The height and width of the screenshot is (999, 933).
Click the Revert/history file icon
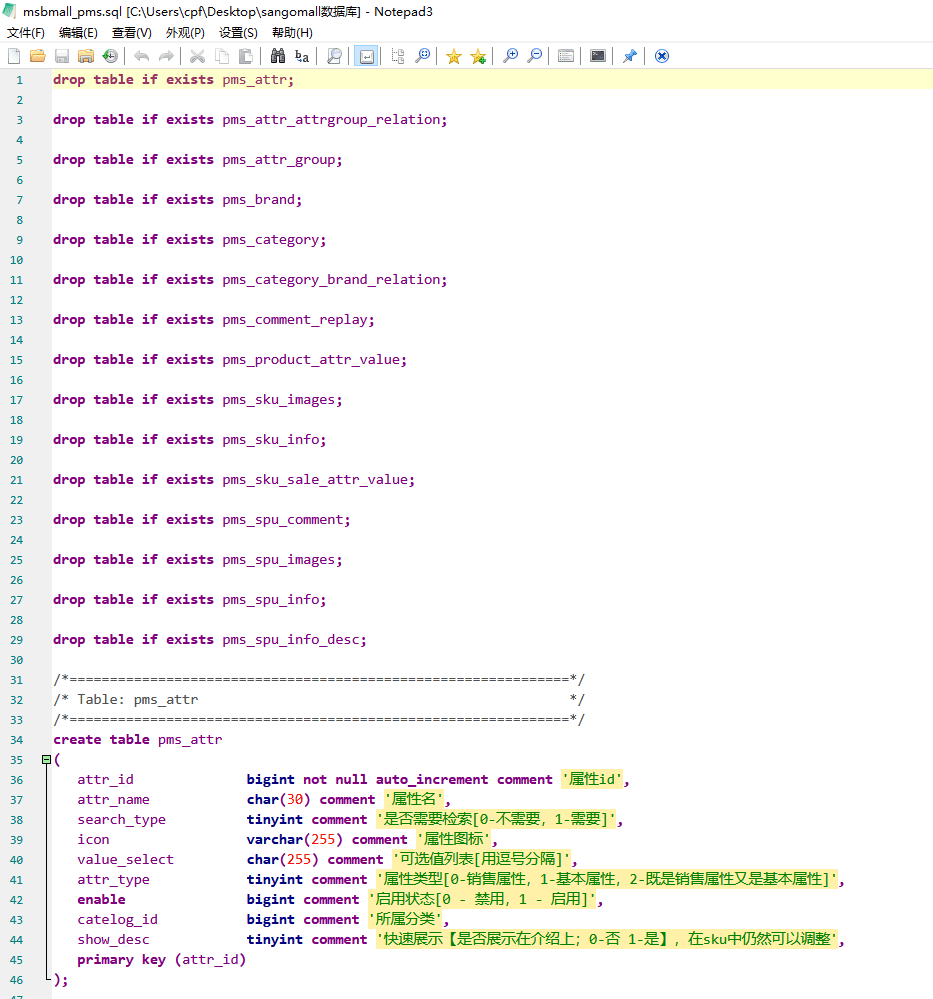[110, 56]
